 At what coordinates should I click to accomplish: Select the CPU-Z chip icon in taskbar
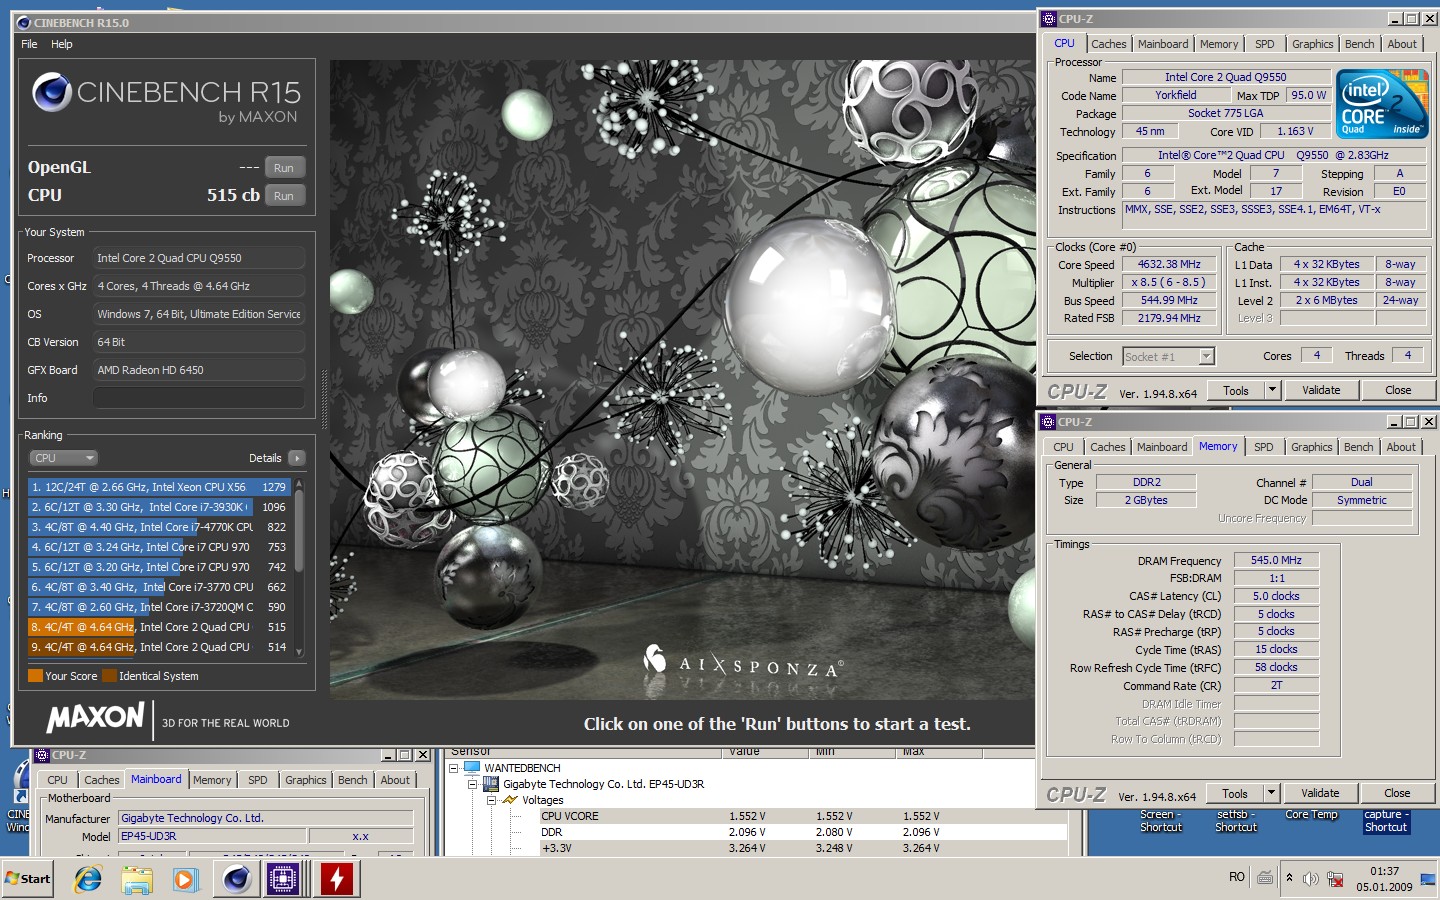pyautogui.click(x=283, y=879)
